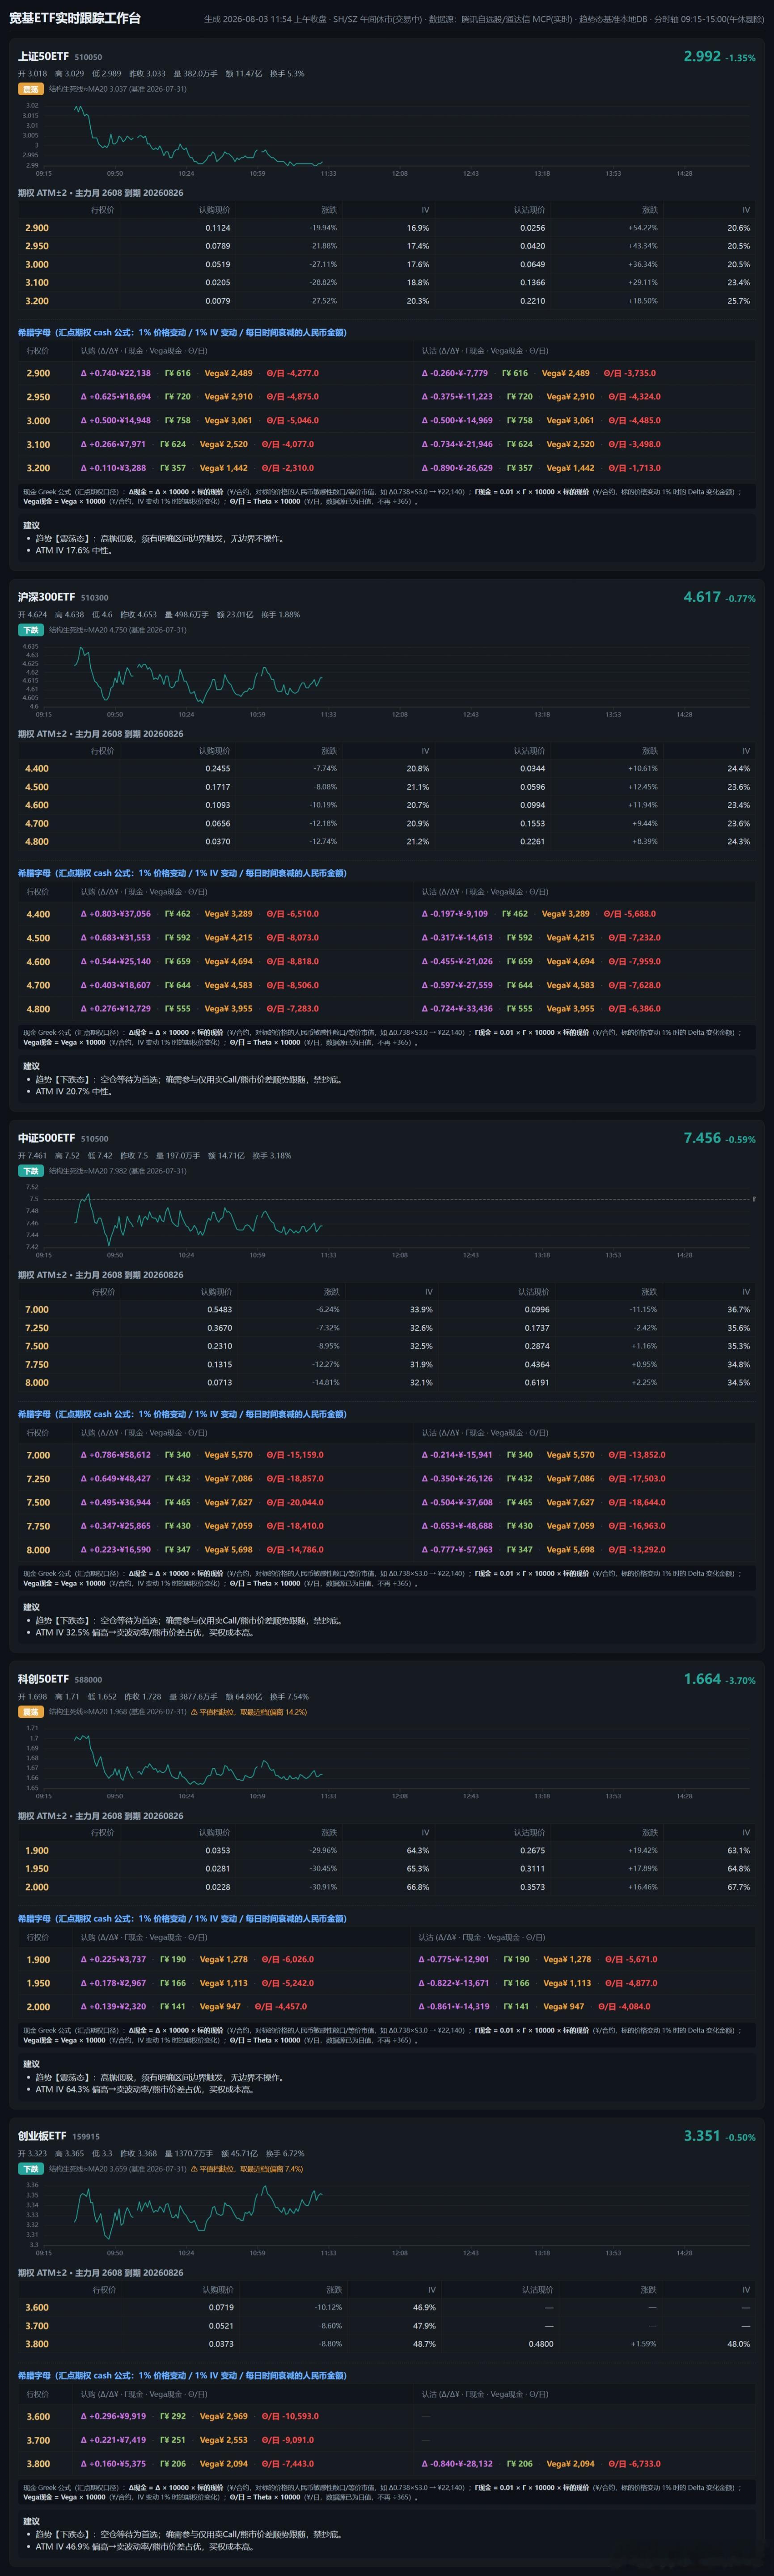Screen dimensions: 774x2576
Task: Click put price 0.6191 in 8.000 strike row
Action: coord(537,1383)
